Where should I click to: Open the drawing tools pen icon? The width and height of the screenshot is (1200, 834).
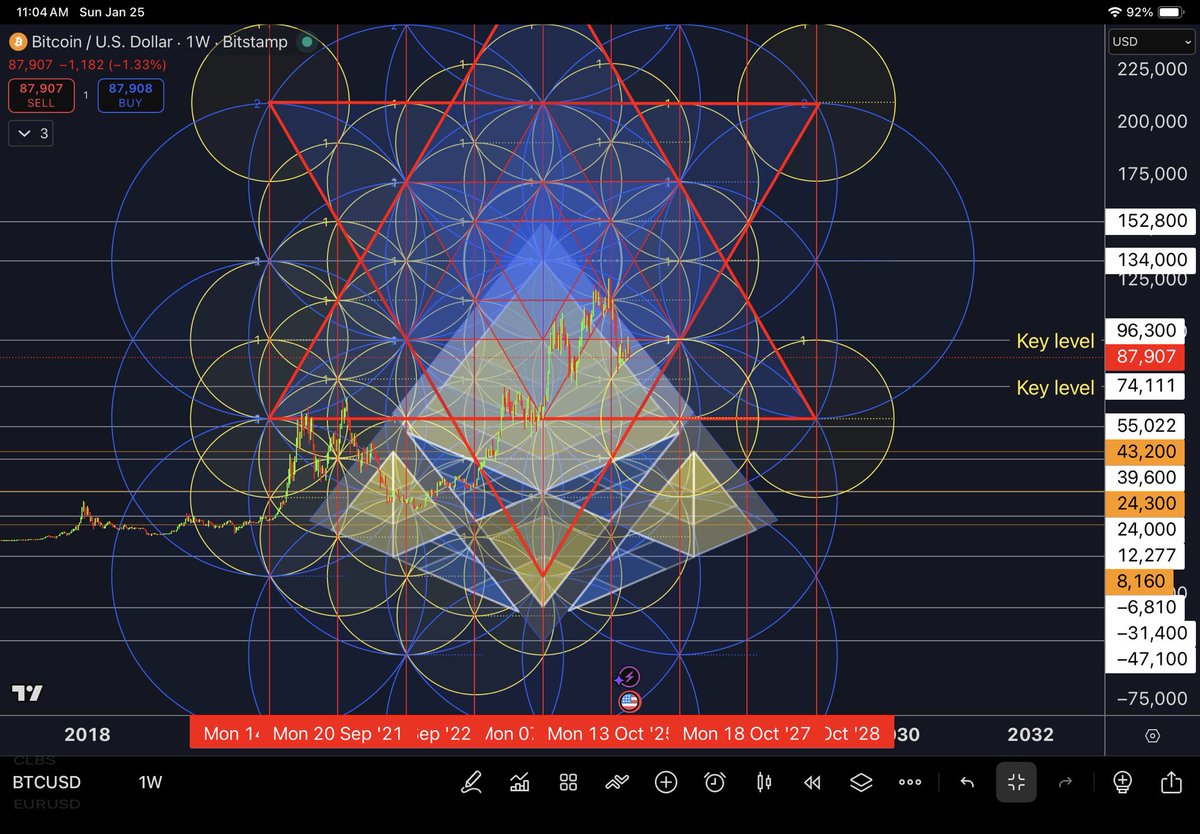pos(471,782)
